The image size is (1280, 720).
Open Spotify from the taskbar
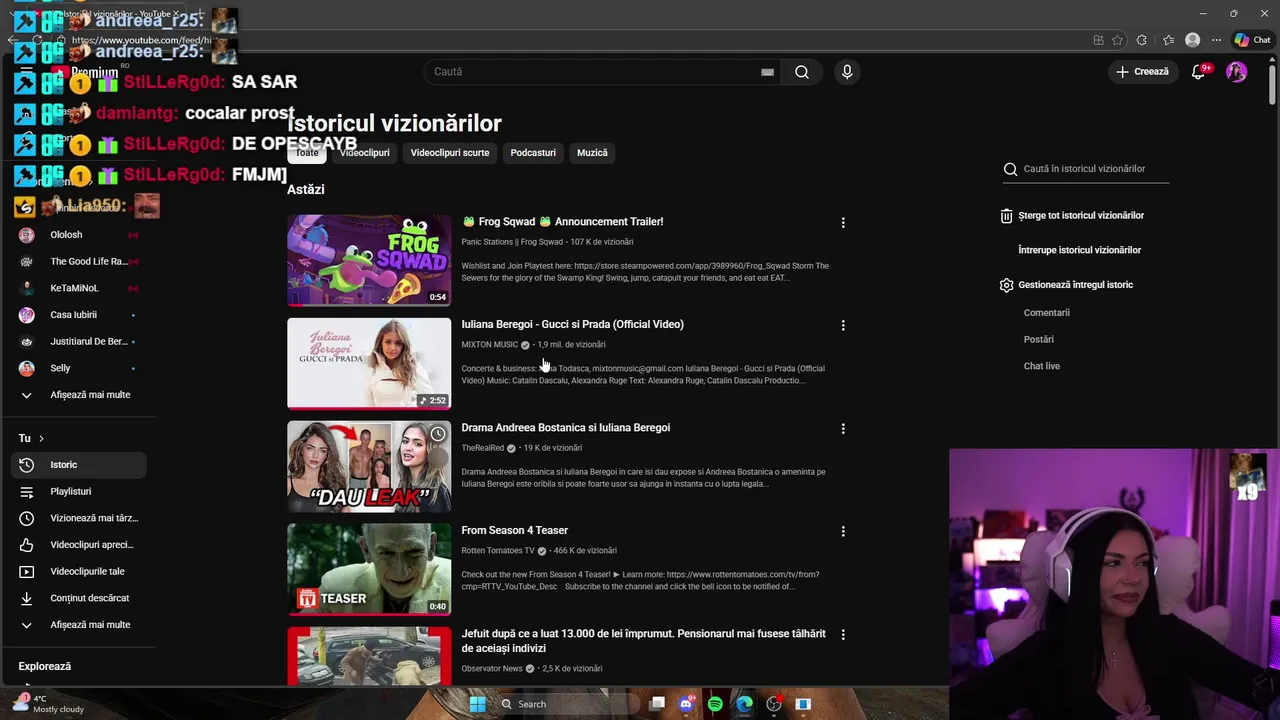coord(715,704)
